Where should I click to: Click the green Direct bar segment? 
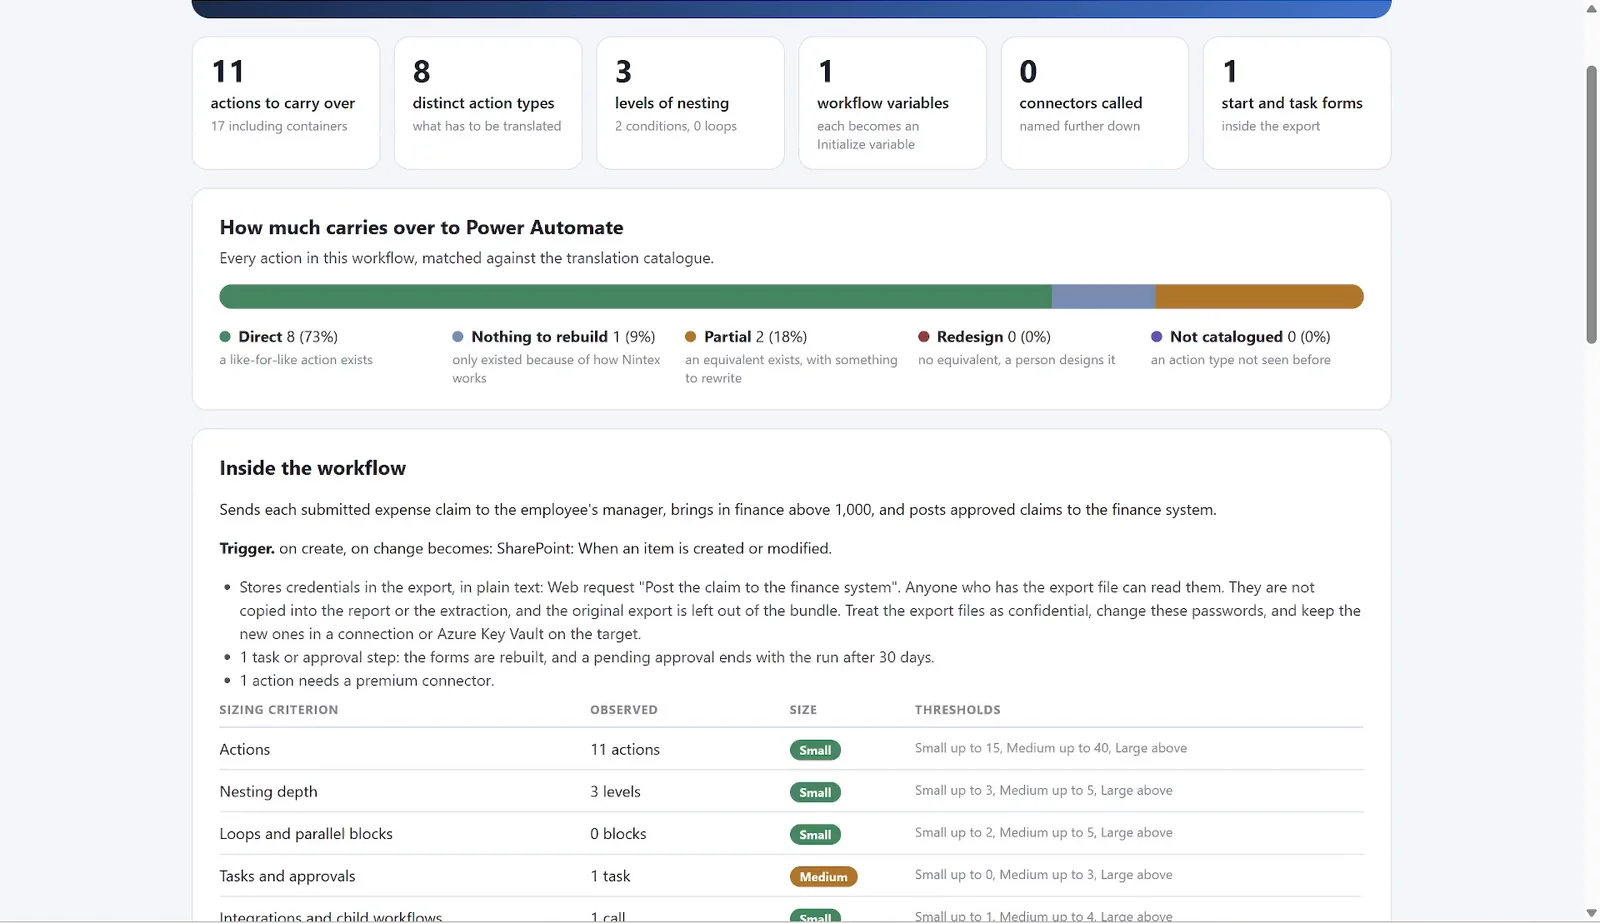(635, 297)
